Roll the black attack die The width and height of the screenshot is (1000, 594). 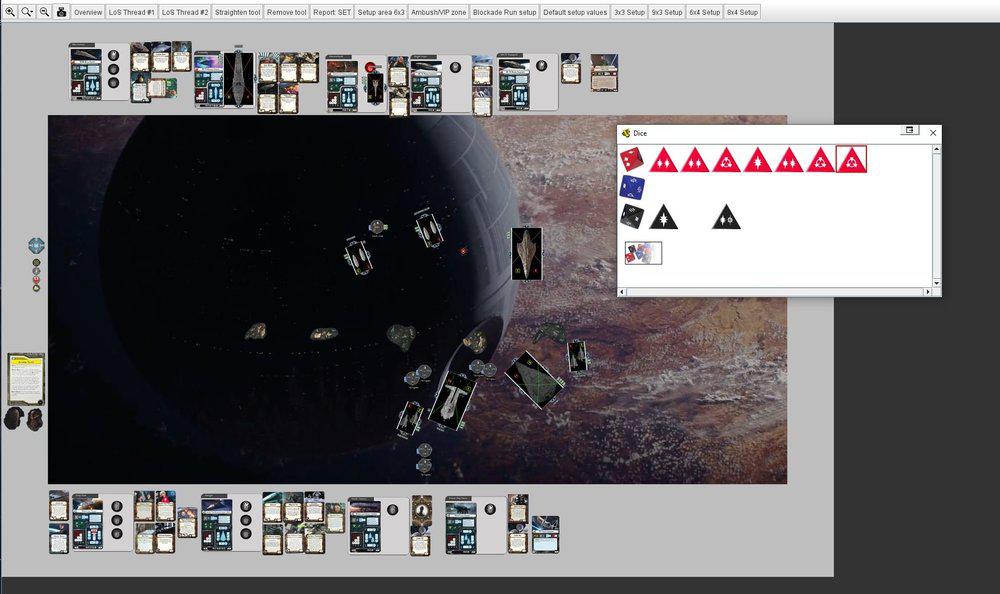click(631, 216)
